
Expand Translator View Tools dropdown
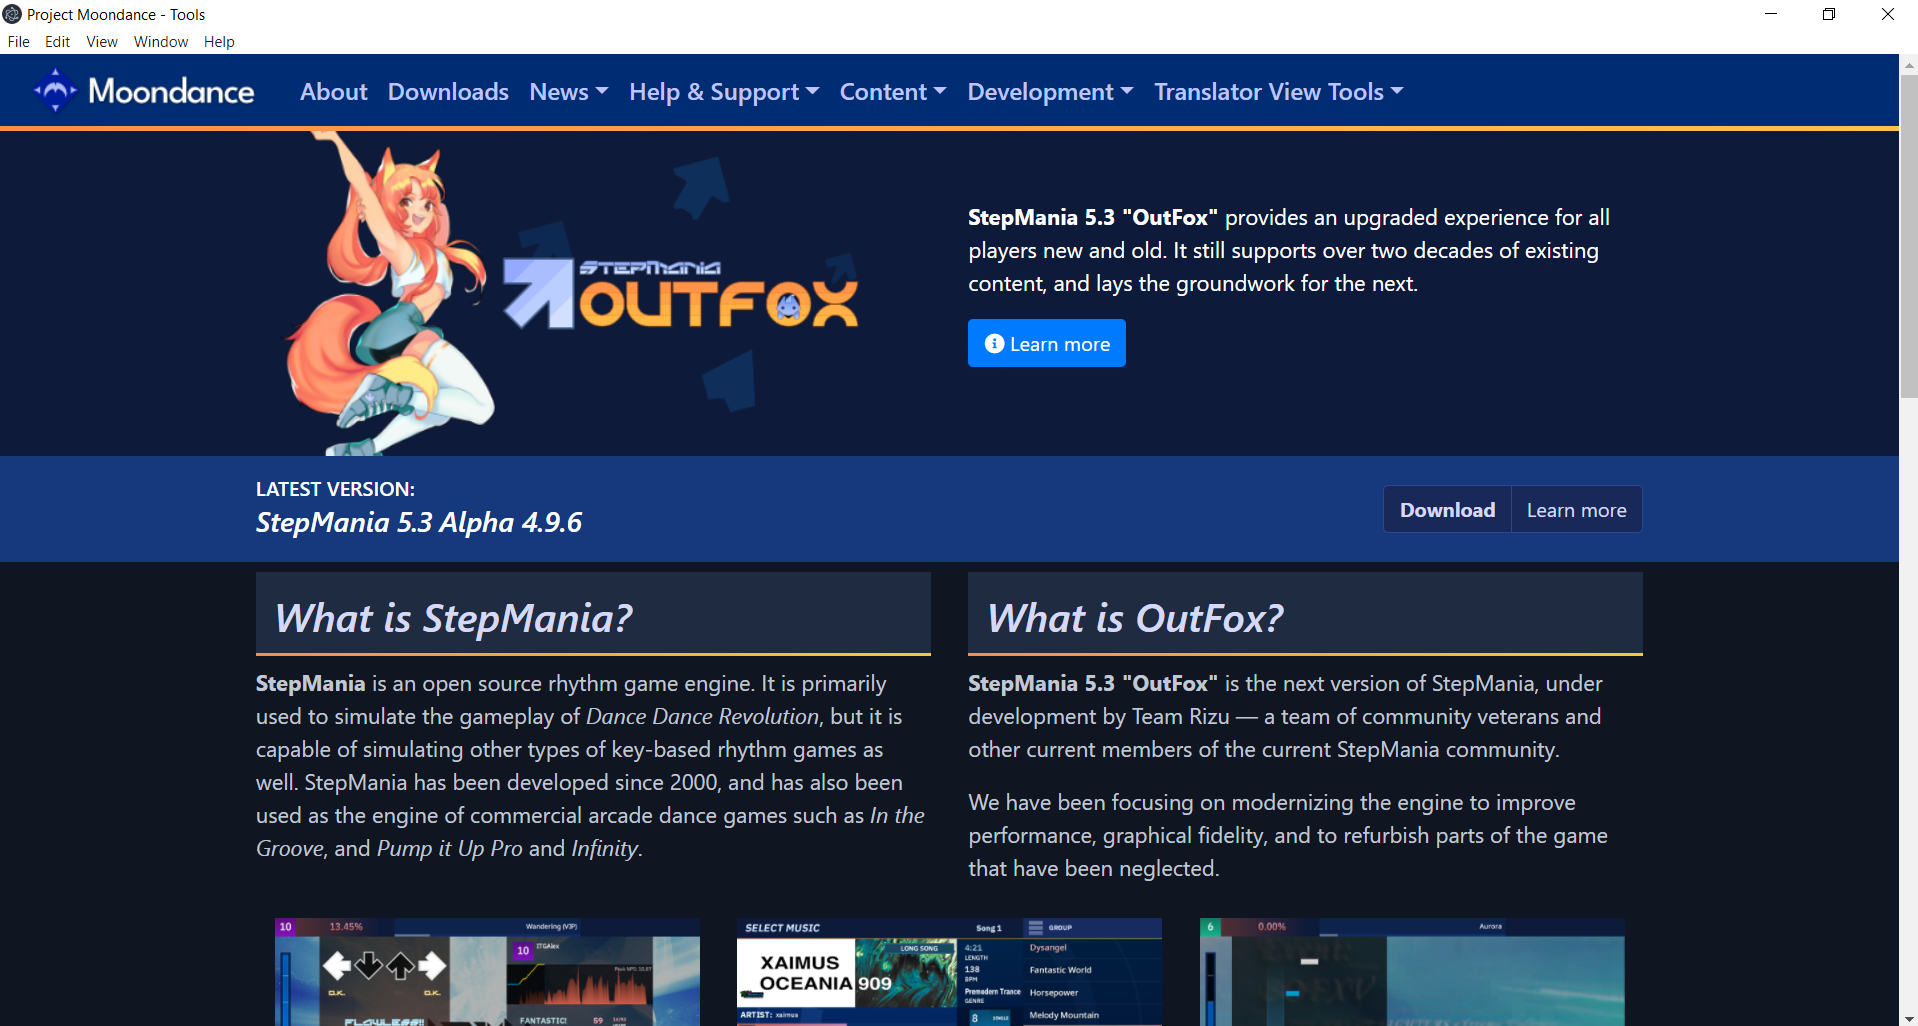1278,92
